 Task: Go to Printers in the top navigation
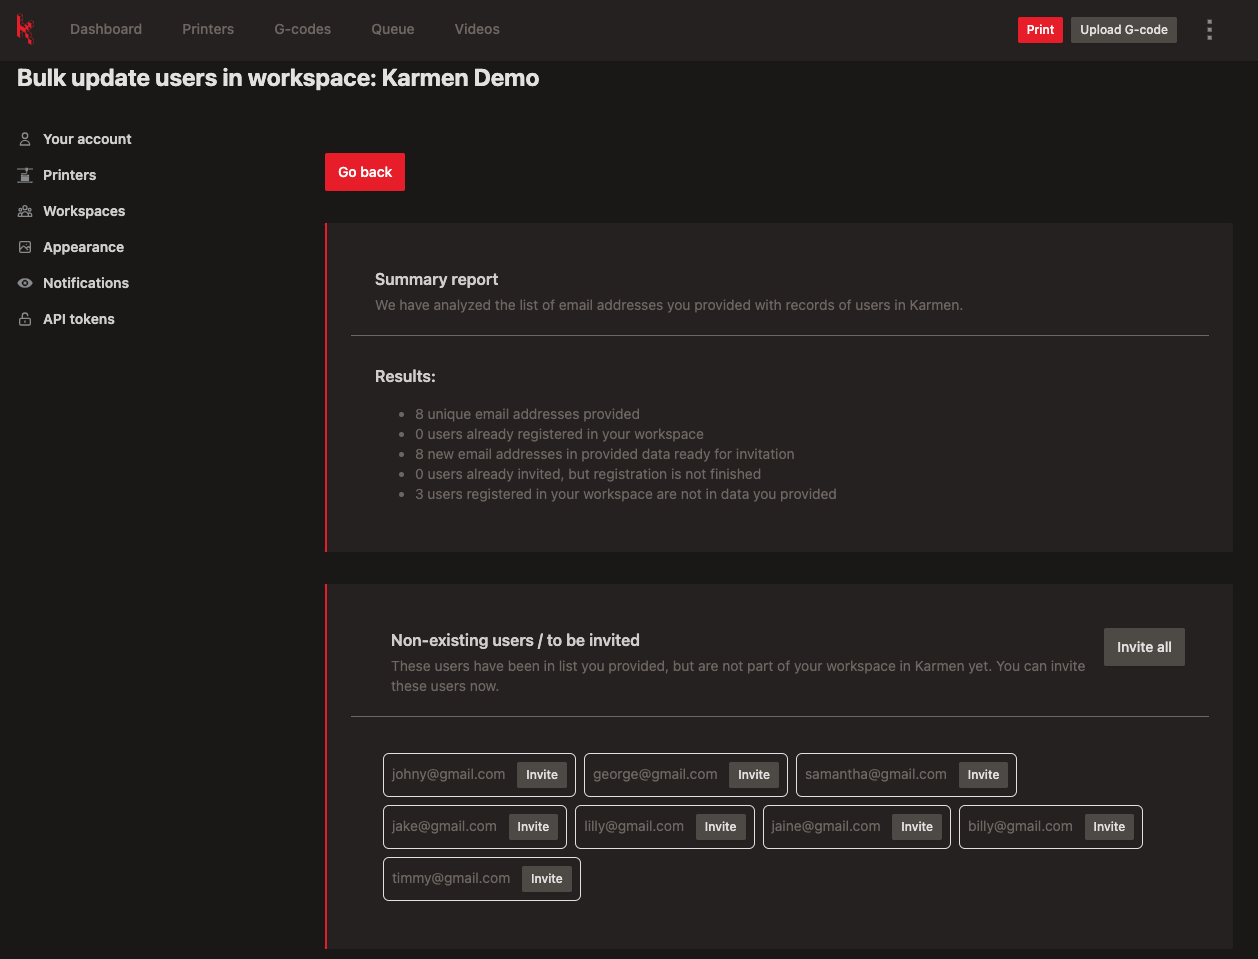(208, 29)
